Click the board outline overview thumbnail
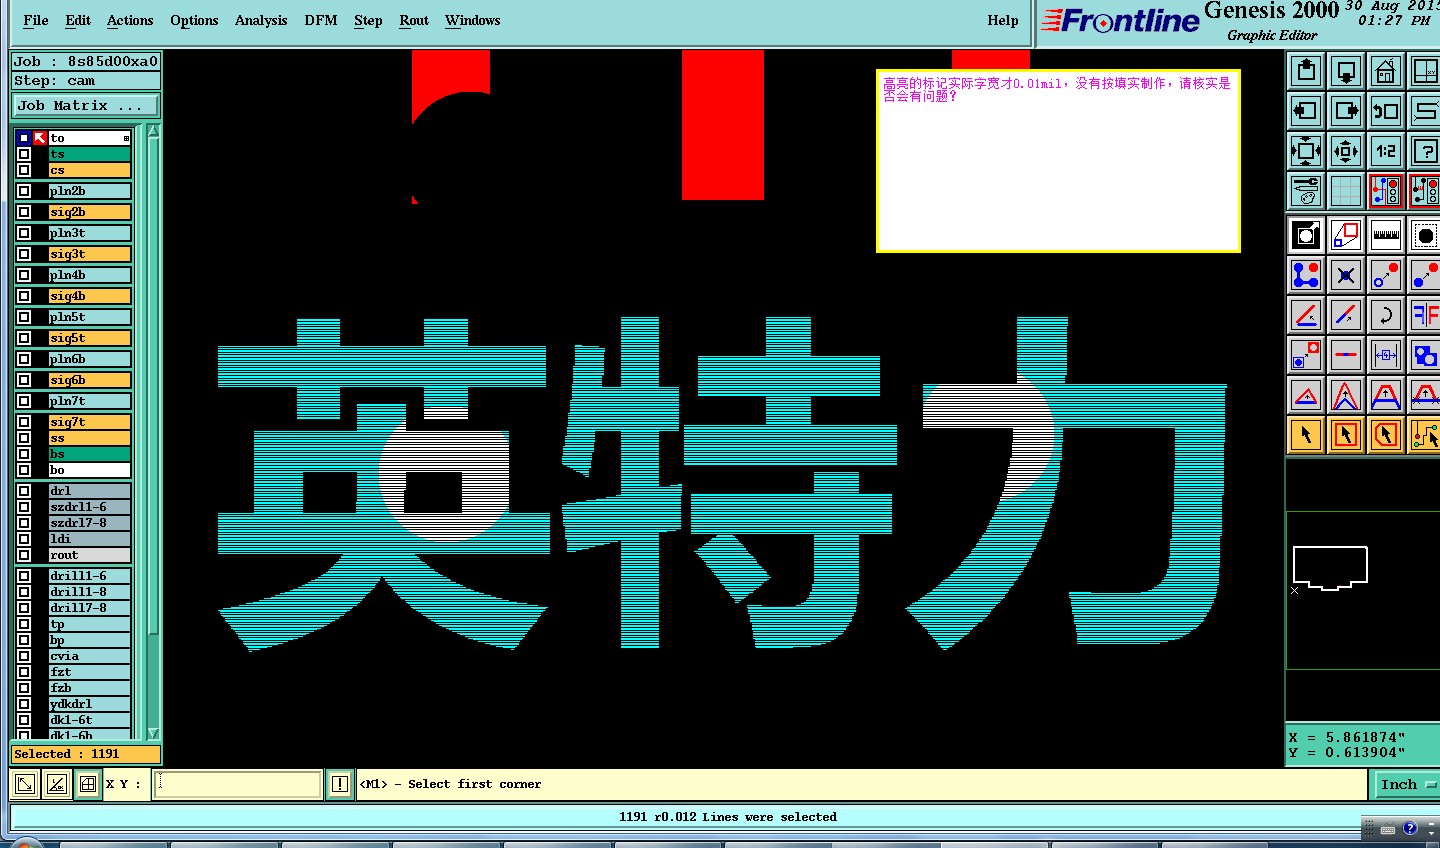The image size is (1440, 848). pyautogui.click(x=1330, y=568)
